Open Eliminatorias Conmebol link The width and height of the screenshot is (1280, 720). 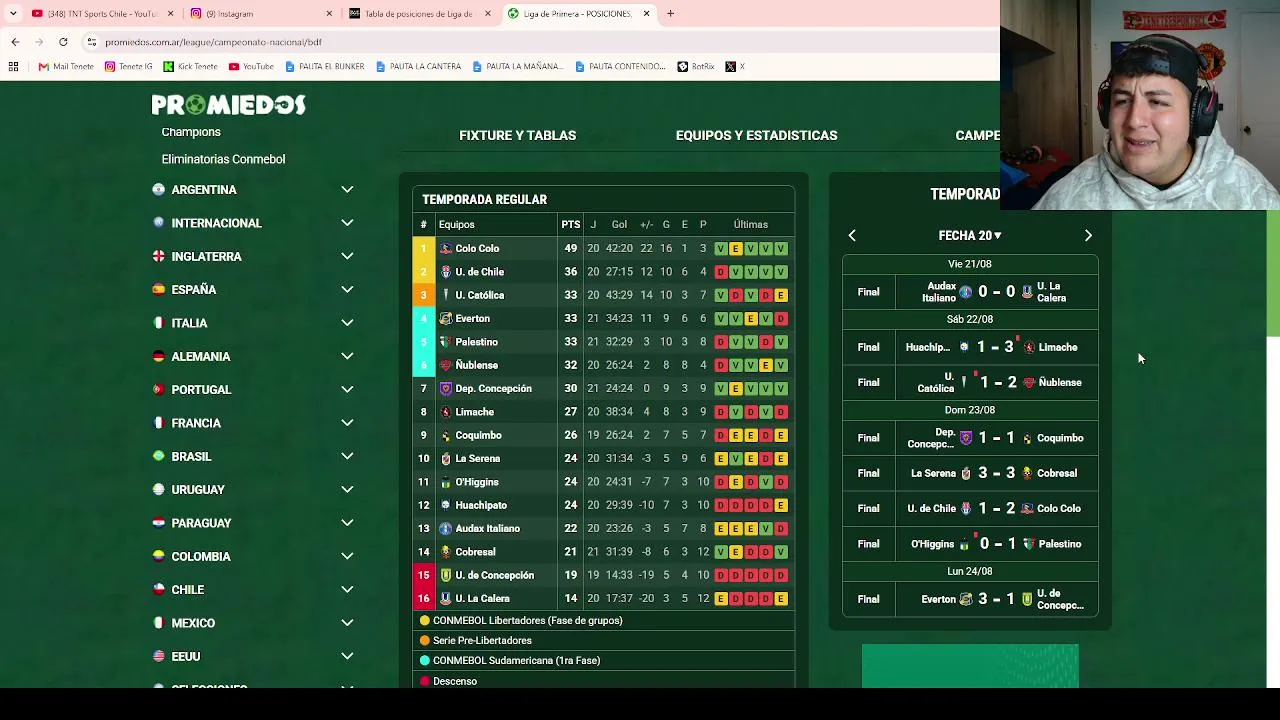[x=223, y=159]
